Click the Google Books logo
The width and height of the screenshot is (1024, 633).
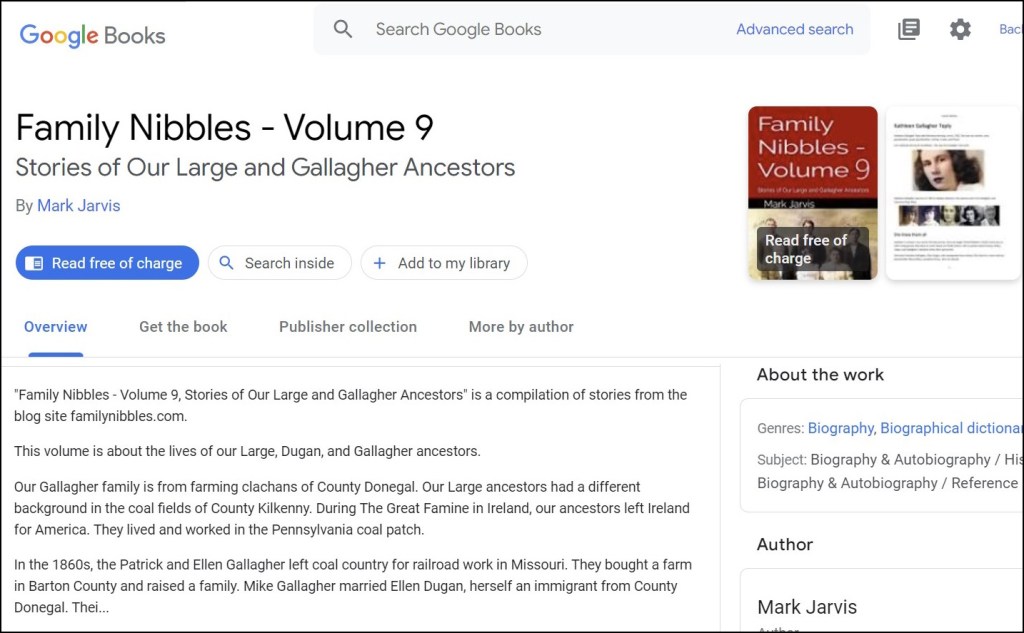pos(92,35)
